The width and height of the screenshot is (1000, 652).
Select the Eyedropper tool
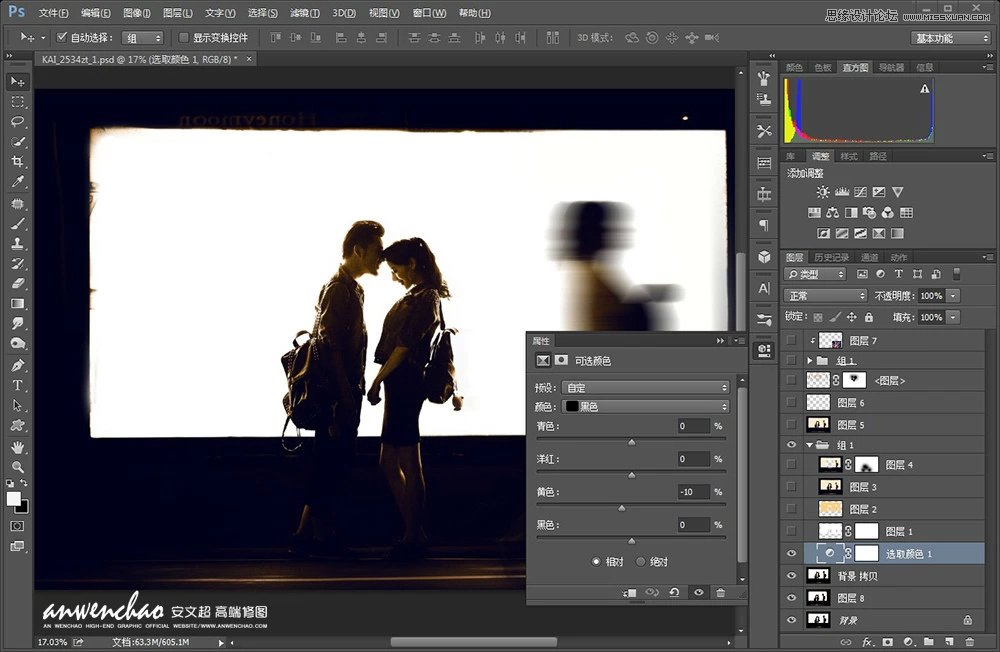pyautogui.click(x=18, y=182)
